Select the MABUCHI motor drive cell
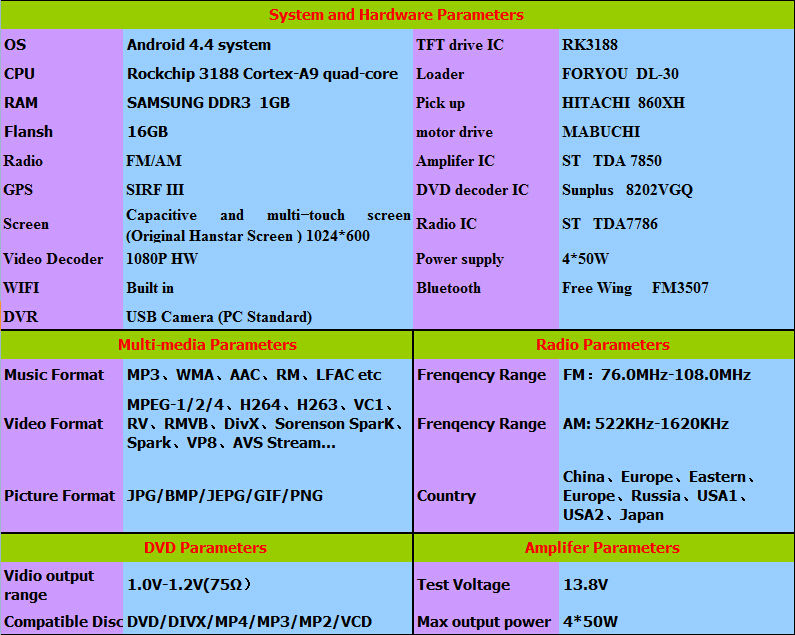This screenshot has height=635, width=795. click(x=601, y=132)
